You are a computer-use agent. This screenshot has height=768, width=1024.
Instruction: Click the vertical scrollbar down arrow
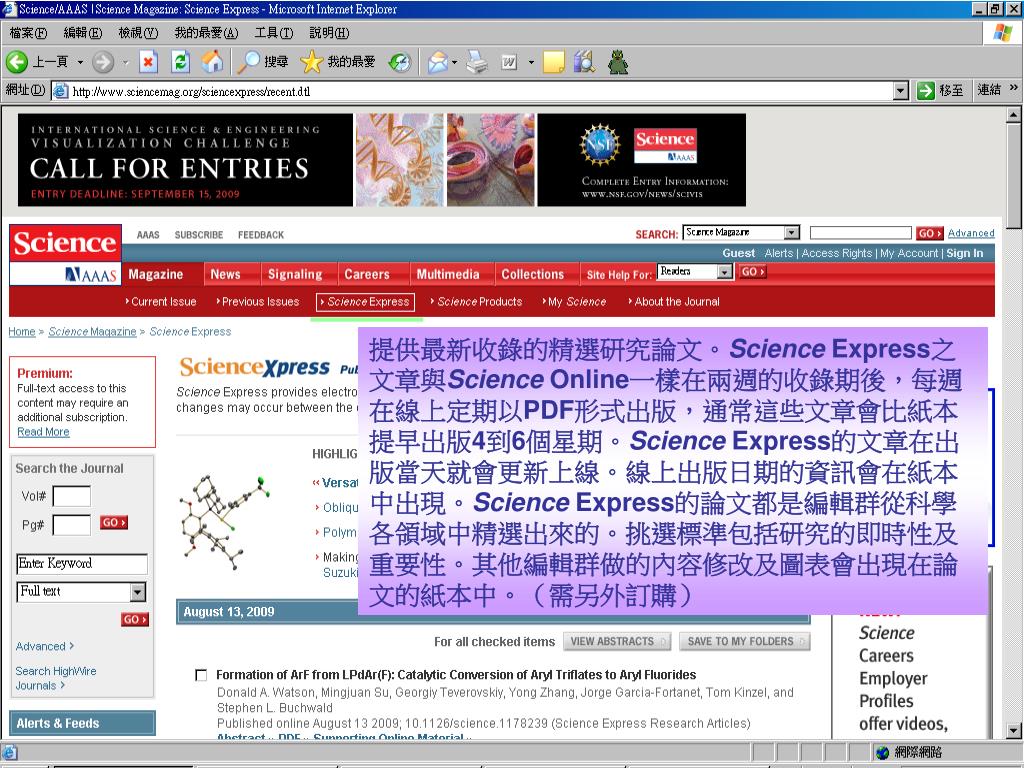1014,731
